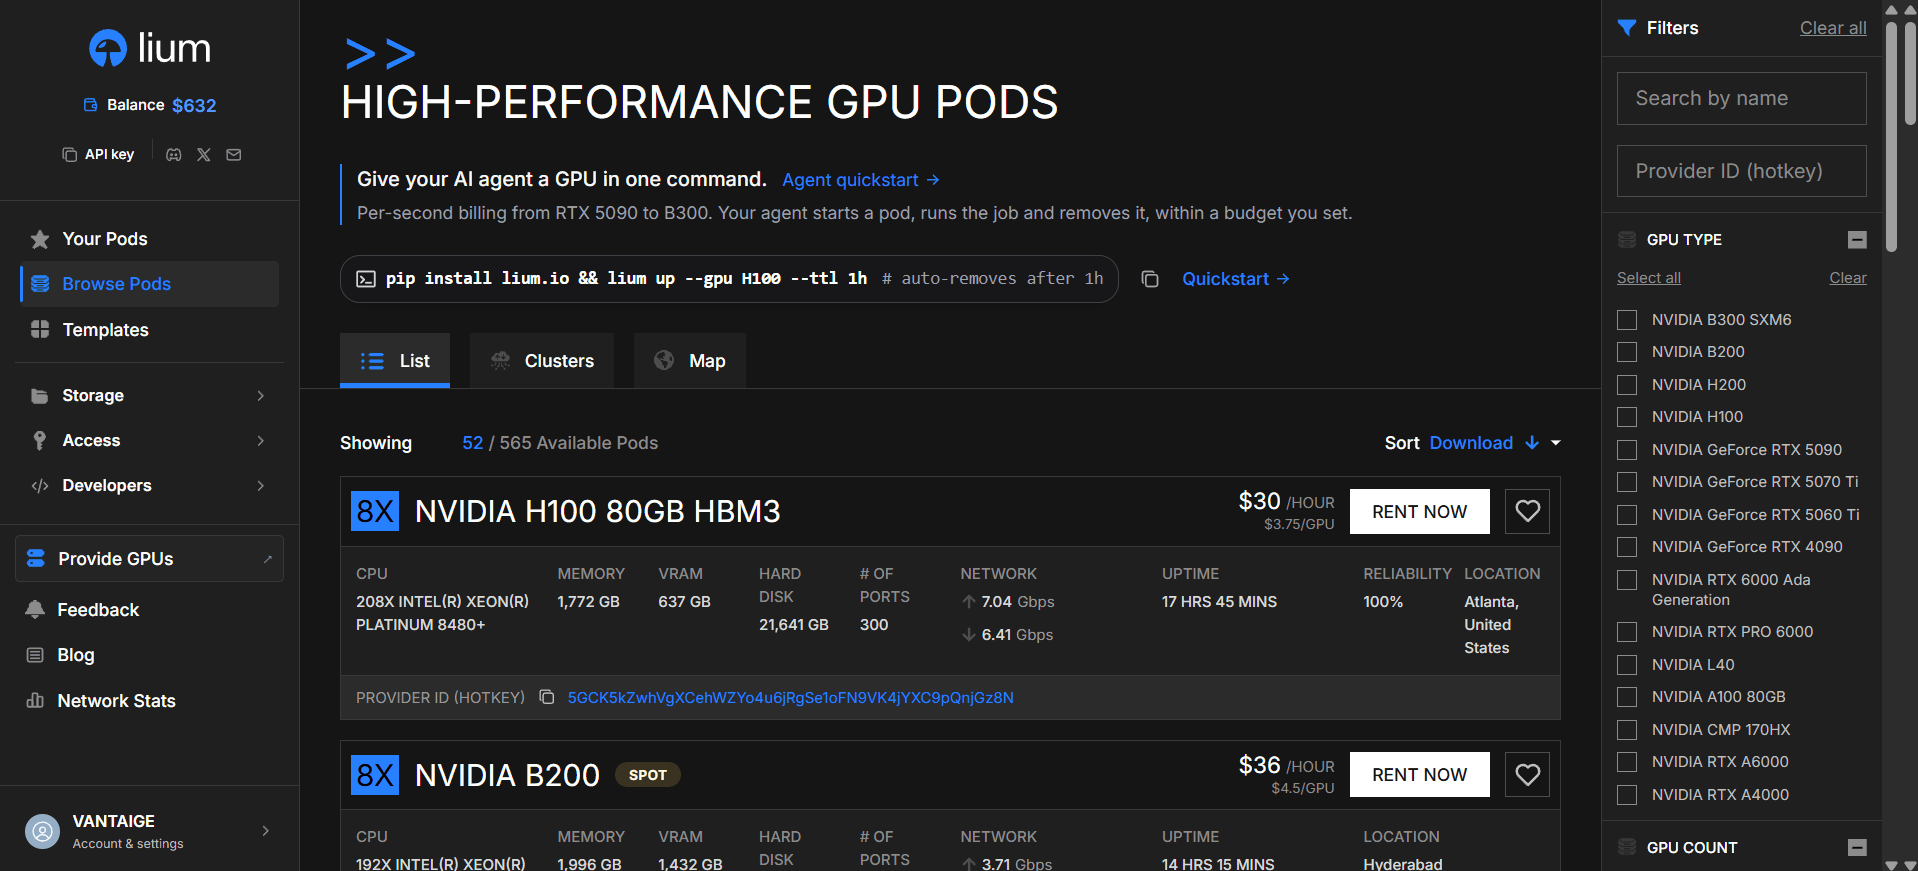Favorite the NVIDIA B200 spot pod
Viewport: 1918px width, 871px height.
(1528, 775)
